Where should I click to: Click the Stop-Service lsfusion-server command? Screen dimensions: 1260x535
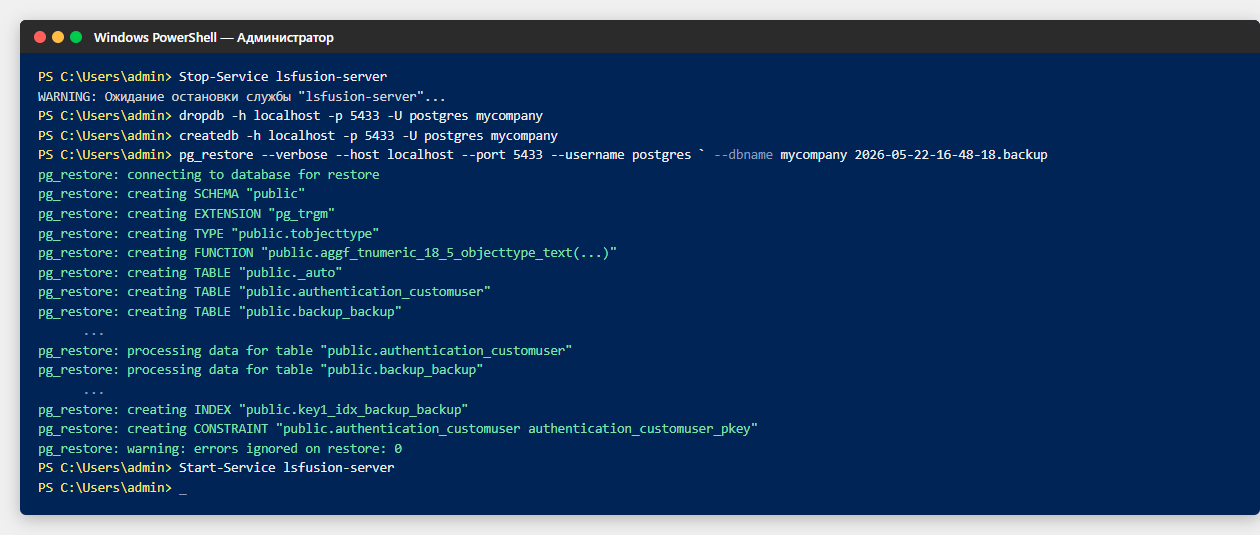[x=283, y=76]
